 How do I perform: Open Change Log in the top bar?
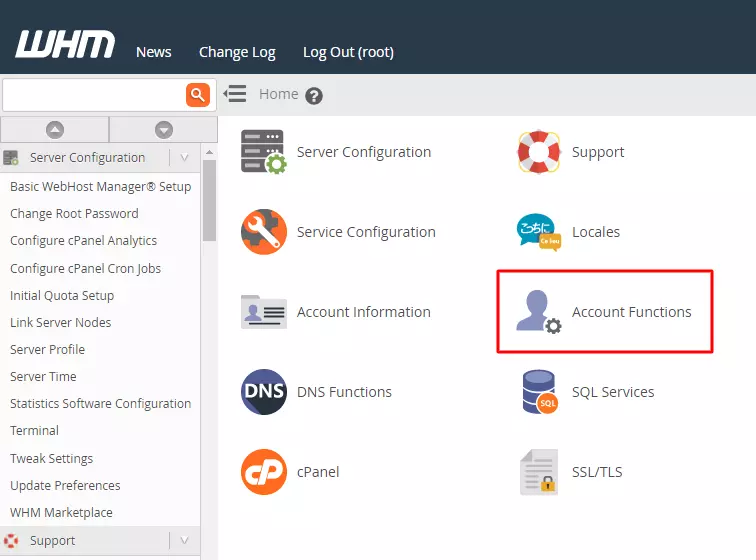237,52
